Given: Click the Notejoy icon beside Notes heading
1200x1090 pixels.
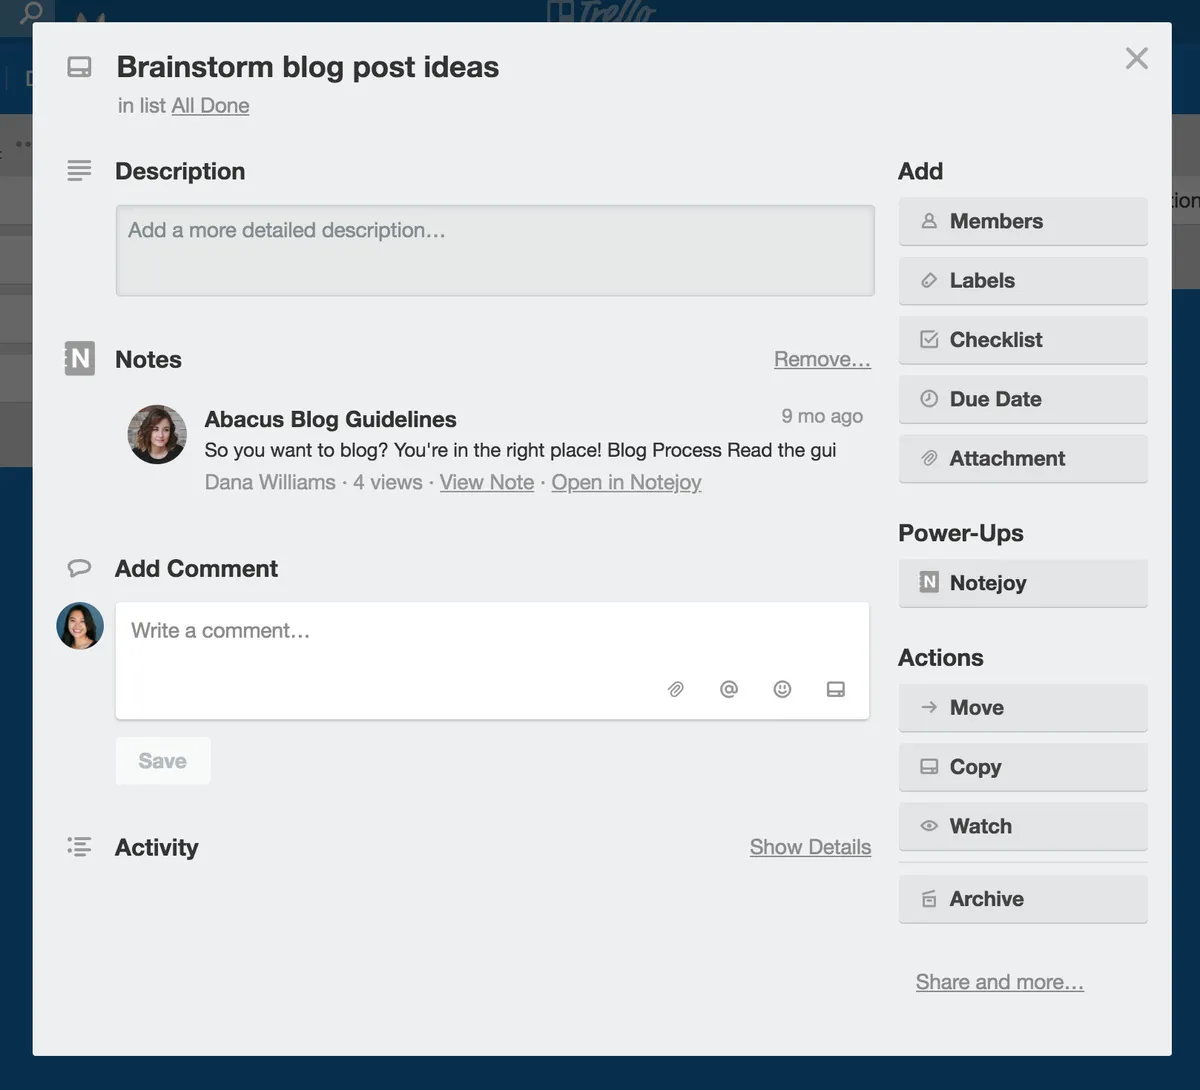Looking at the screenshot, I should coord(80,359).
